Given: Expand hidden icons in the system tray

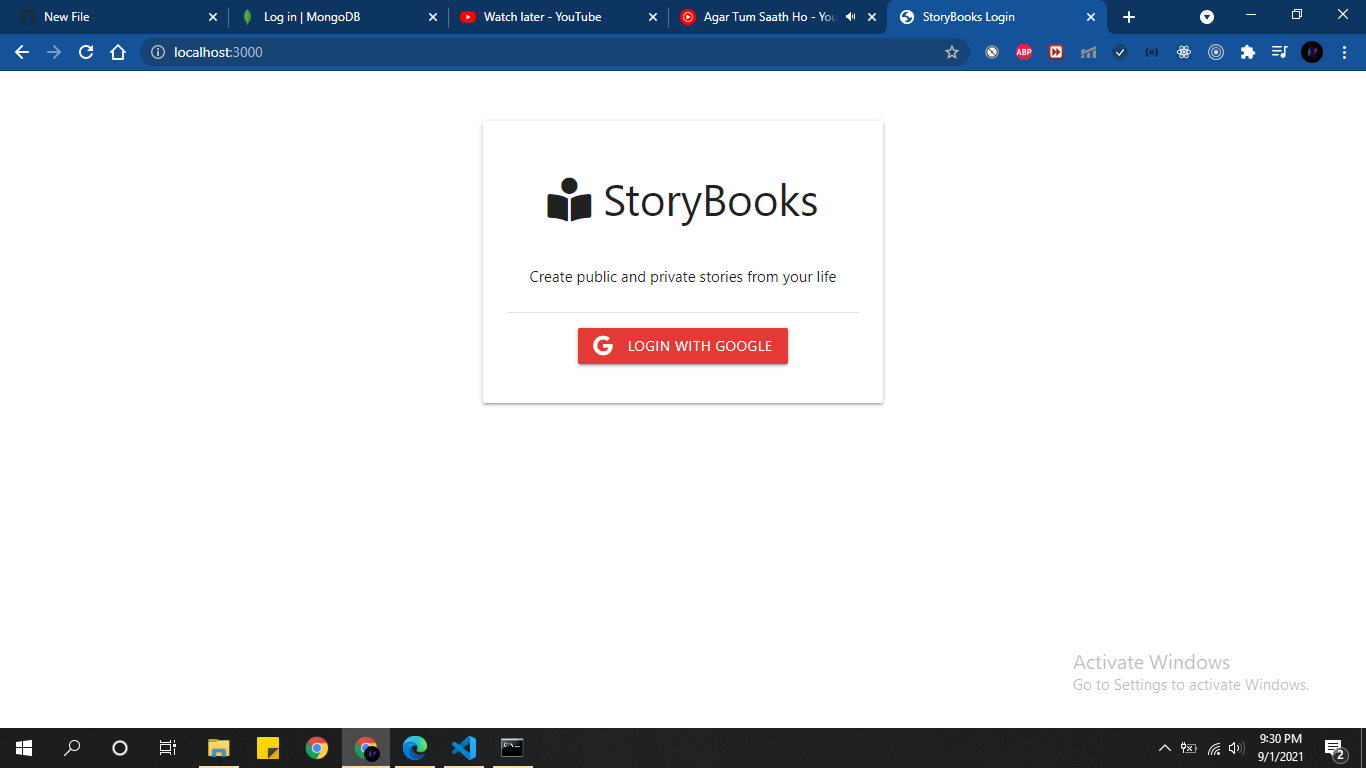Looking at the screenshot, I should (1164, 747).
